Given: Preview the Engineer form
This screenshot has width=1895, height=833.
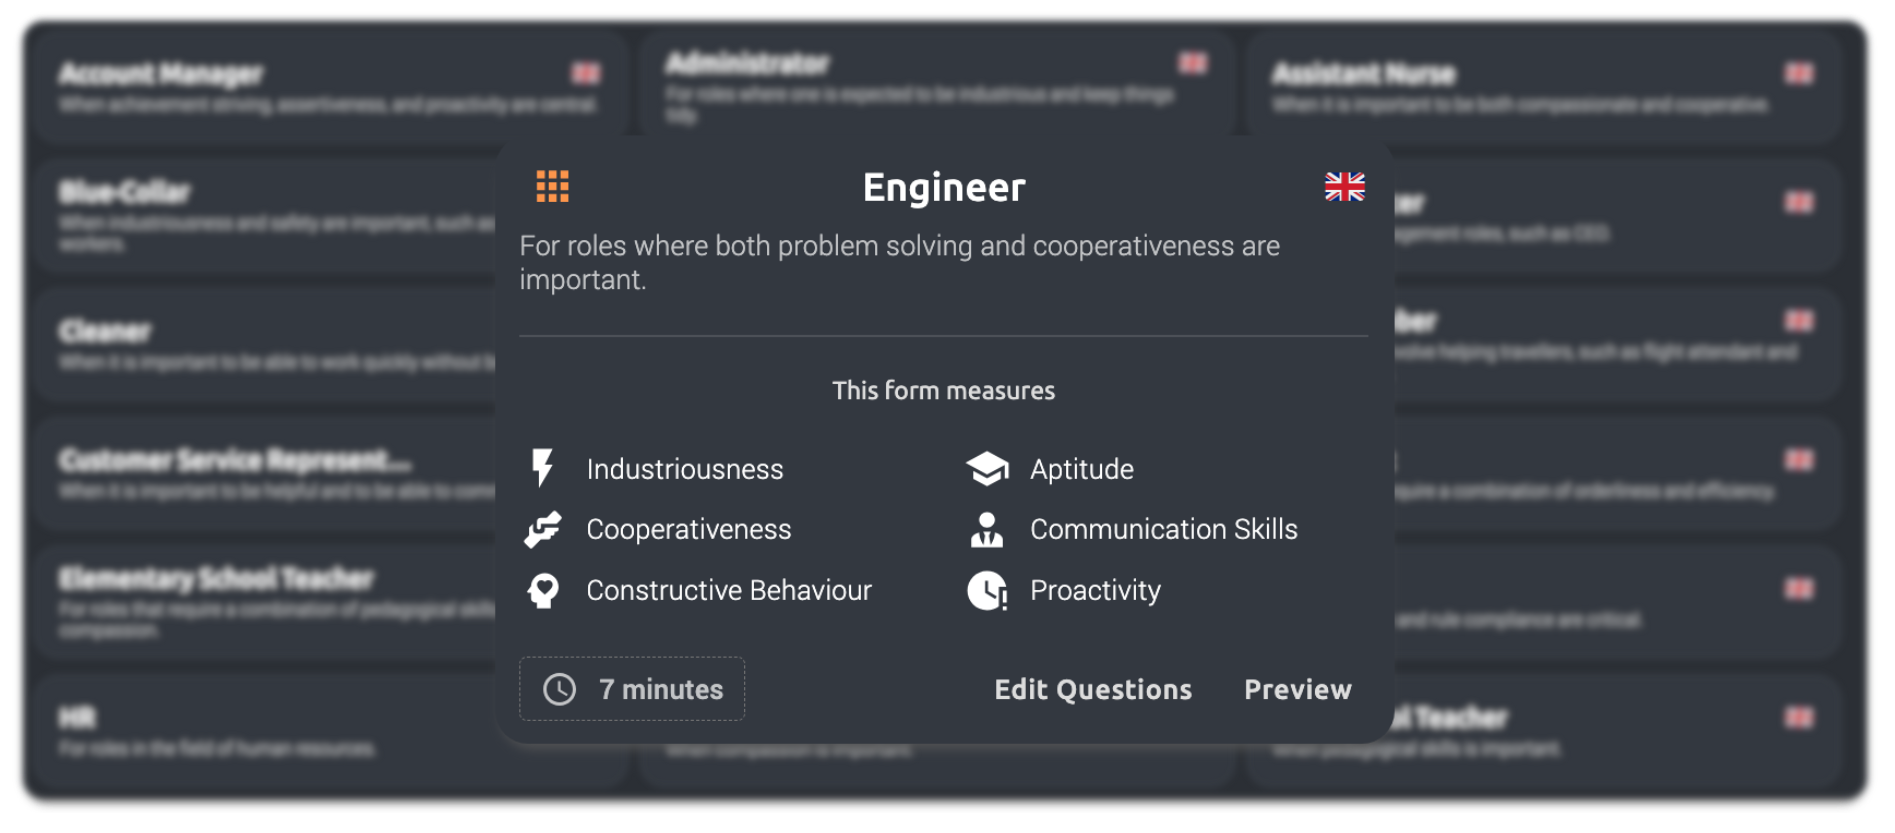Looking at the screenshot, I should point(1297,689).
